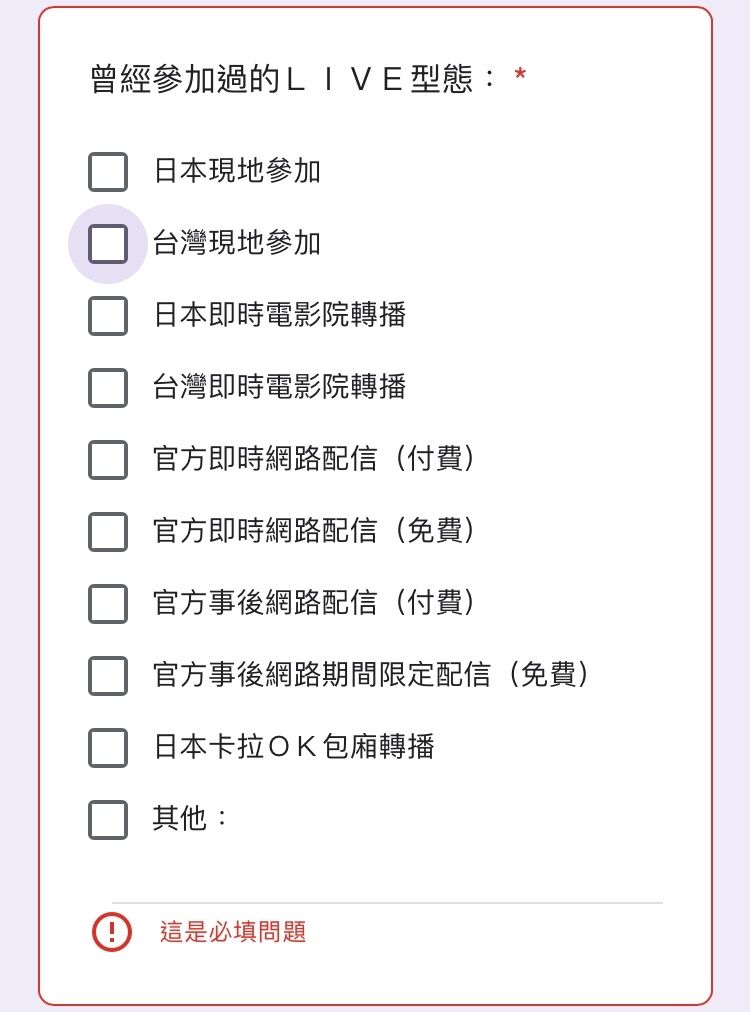Image resolution: width=750 pixels, height=1012 pixels.
Task: Select the 日本即時電影院轉播 checkbox
Action: point(108,316)
